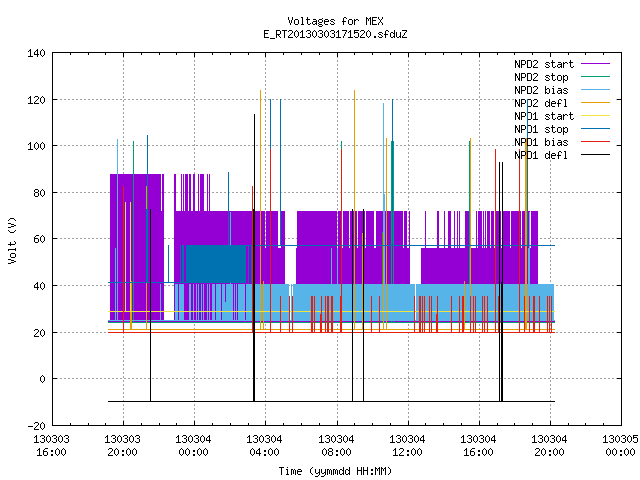Select the NPD1 stop legend label
This screenshot has width=640, height=480.
pyautogui.click(x=541, y=129)
